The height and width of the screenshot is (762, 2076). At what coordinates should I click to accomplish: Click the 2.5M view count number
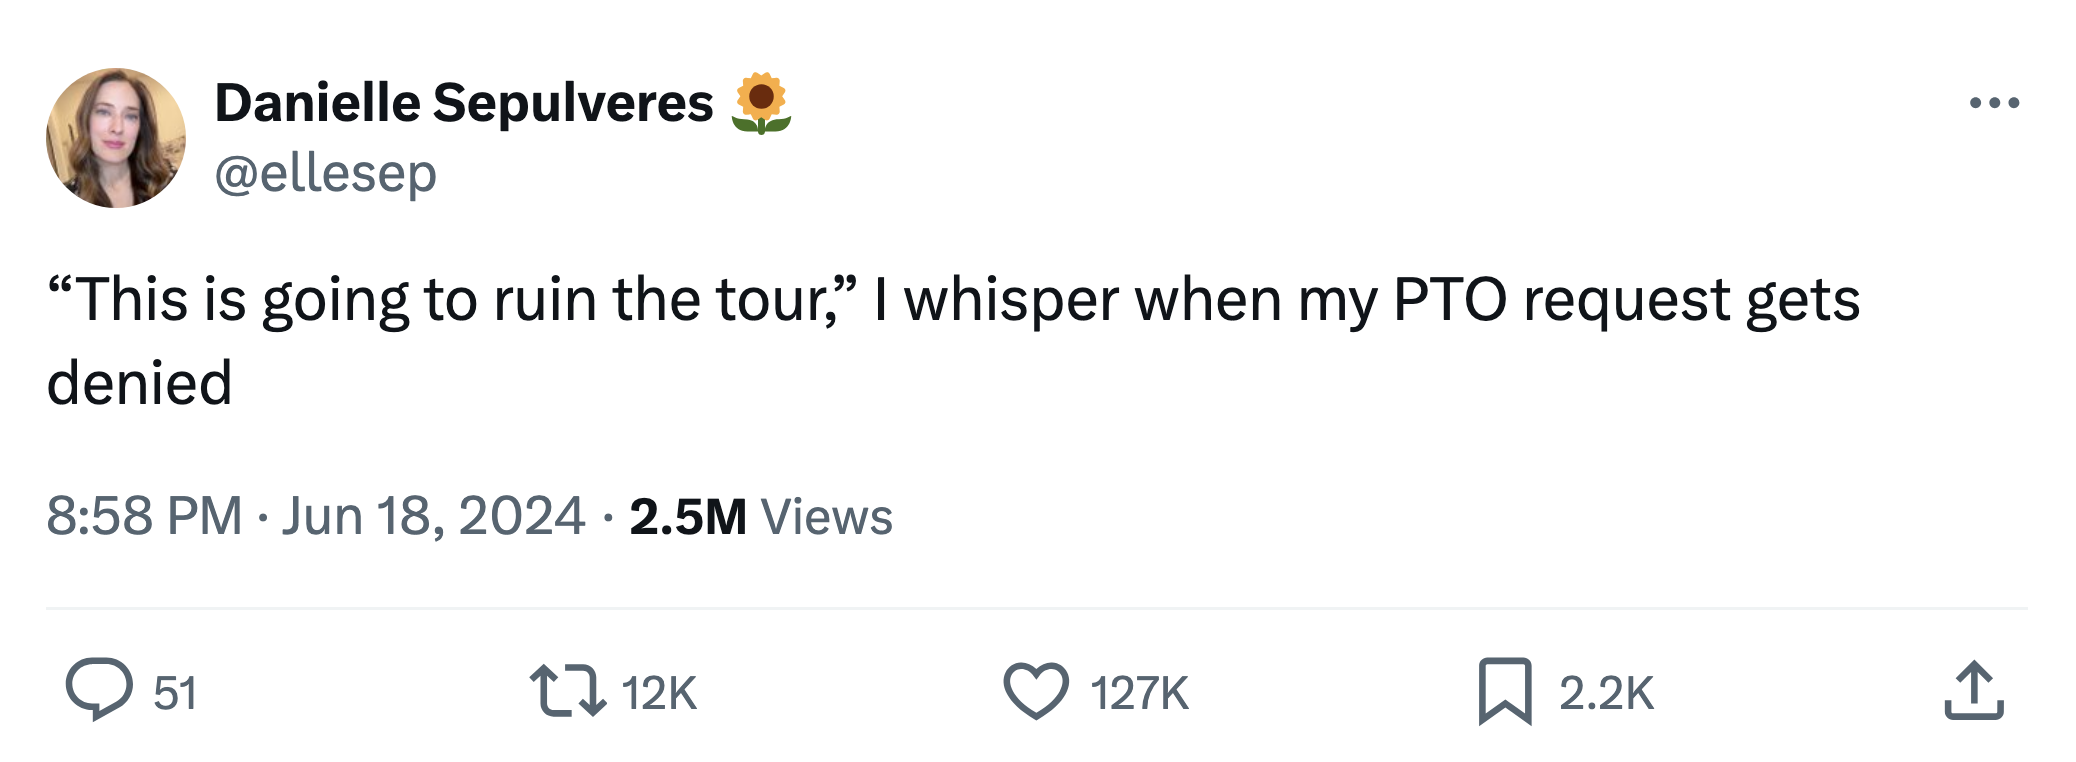tap(688, 516)
